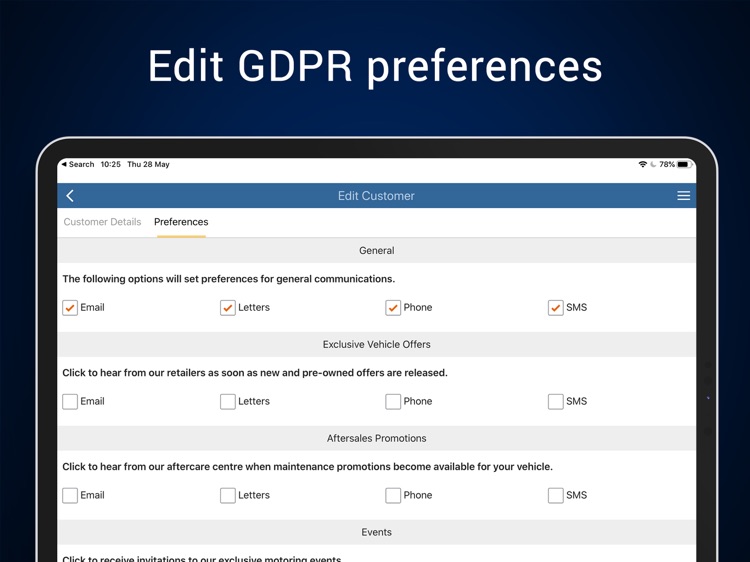The height and width of the screenshot is (562, 750).
Task: Enable Letters for Aftersales Promotions
Action: (x=228, y=495)
